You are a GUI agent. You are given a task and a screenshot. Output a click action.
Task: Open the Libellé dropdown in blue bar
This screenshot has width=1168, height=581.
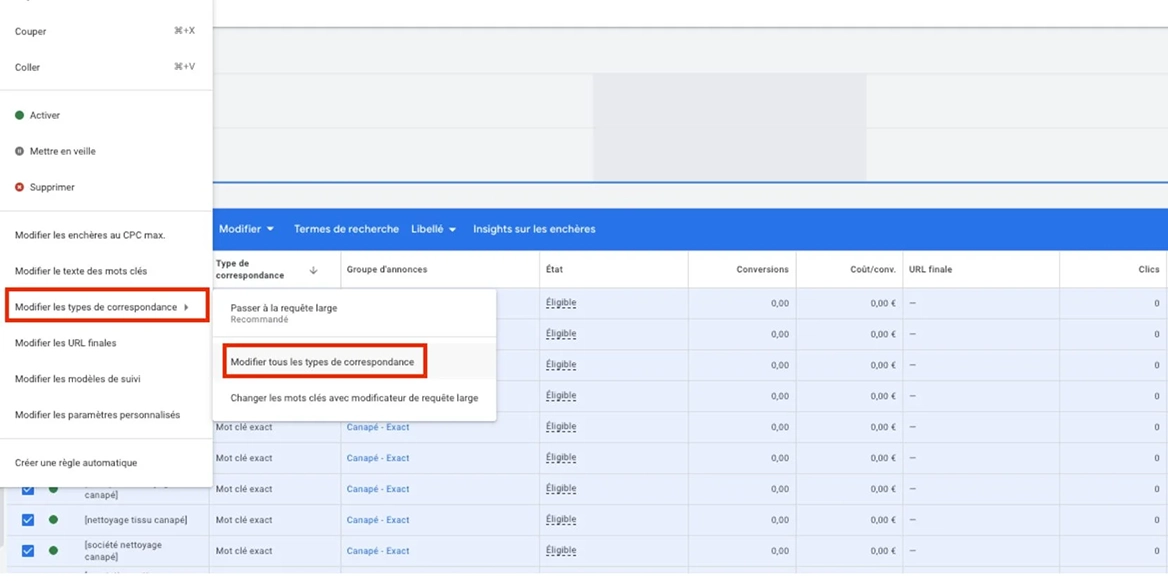coord(434,229)
